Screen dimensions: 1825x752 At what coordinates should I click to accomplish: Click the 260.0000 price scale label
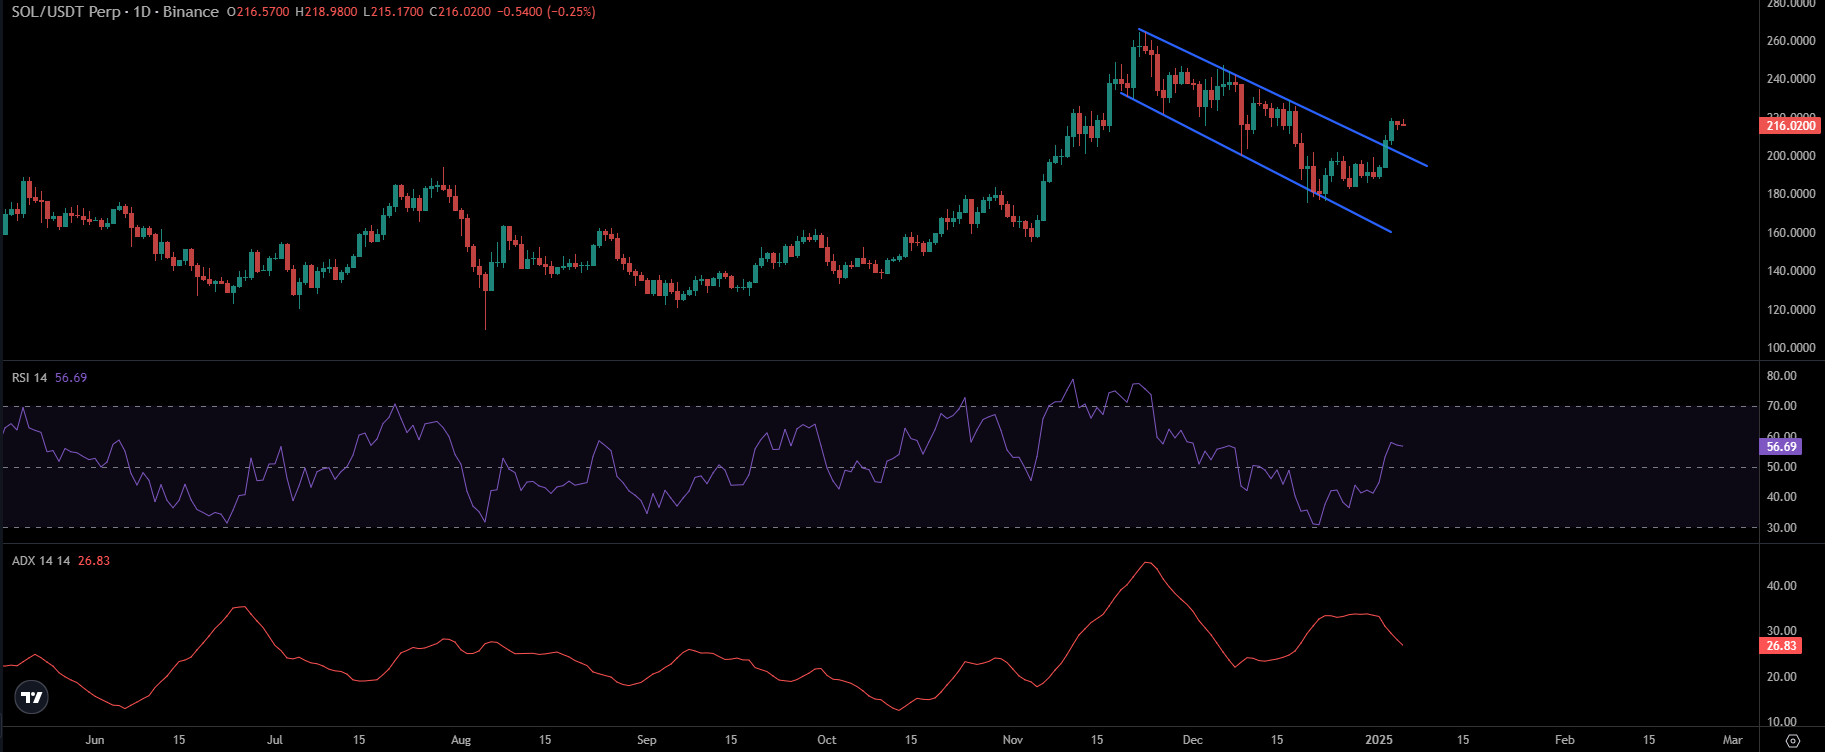point(1791,41)
